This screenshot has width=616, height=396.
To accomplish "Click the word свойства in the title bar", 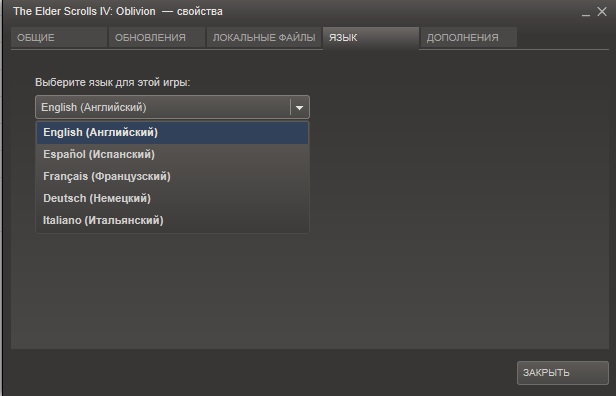I will pos(200,11).
